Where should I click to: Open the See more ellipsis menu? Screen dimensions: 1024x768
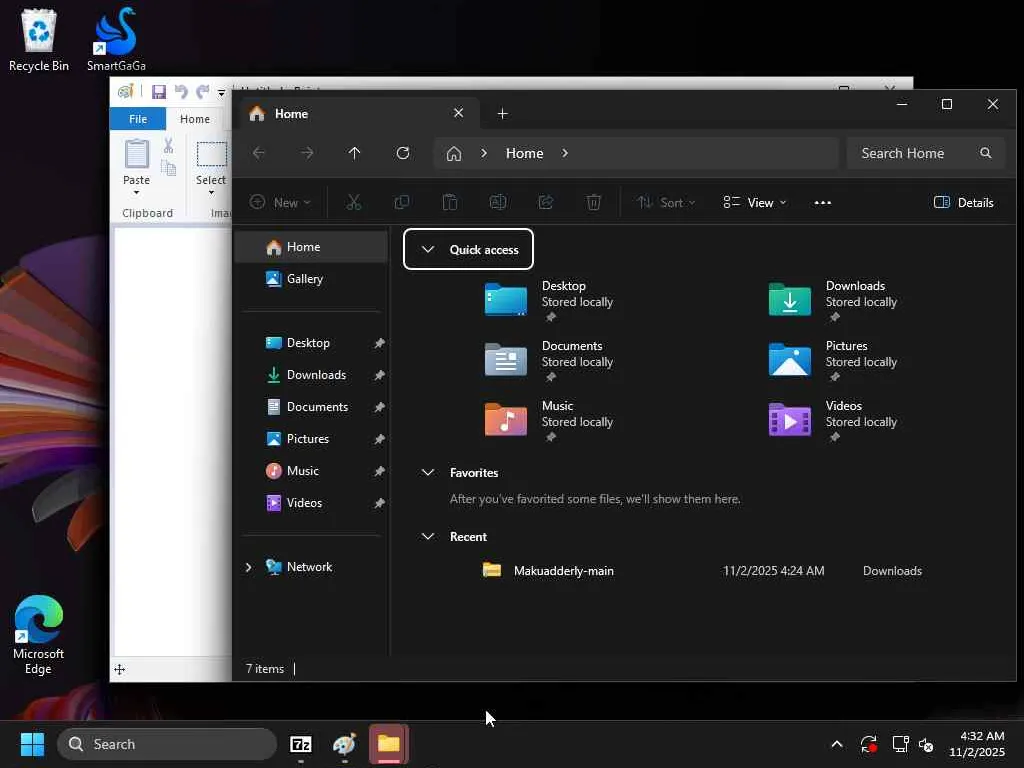[x=823, y=202]
